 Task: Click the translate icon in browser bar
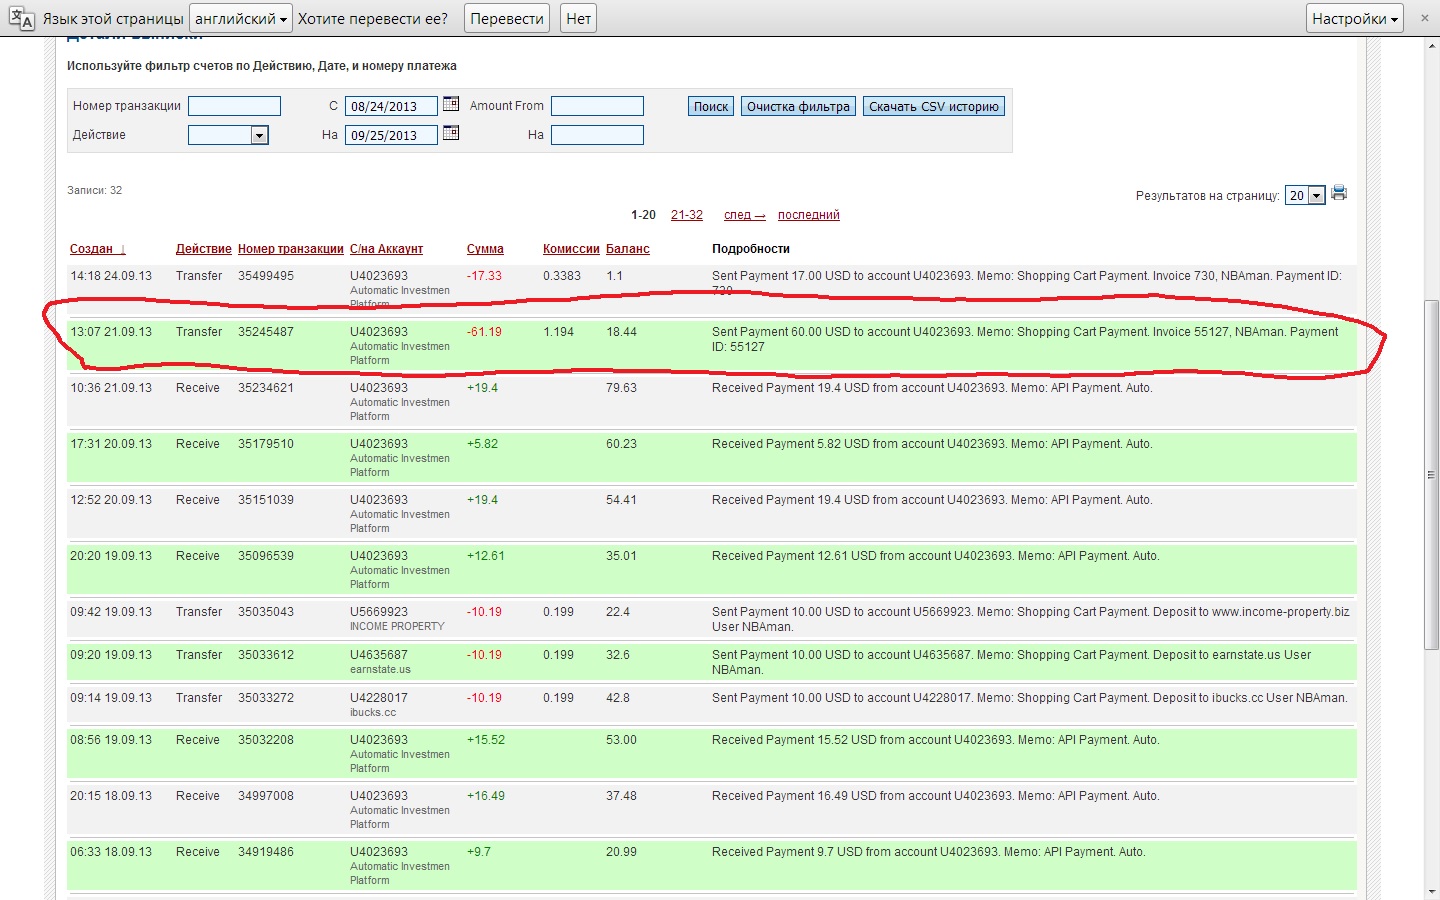(x=22, y=18)
